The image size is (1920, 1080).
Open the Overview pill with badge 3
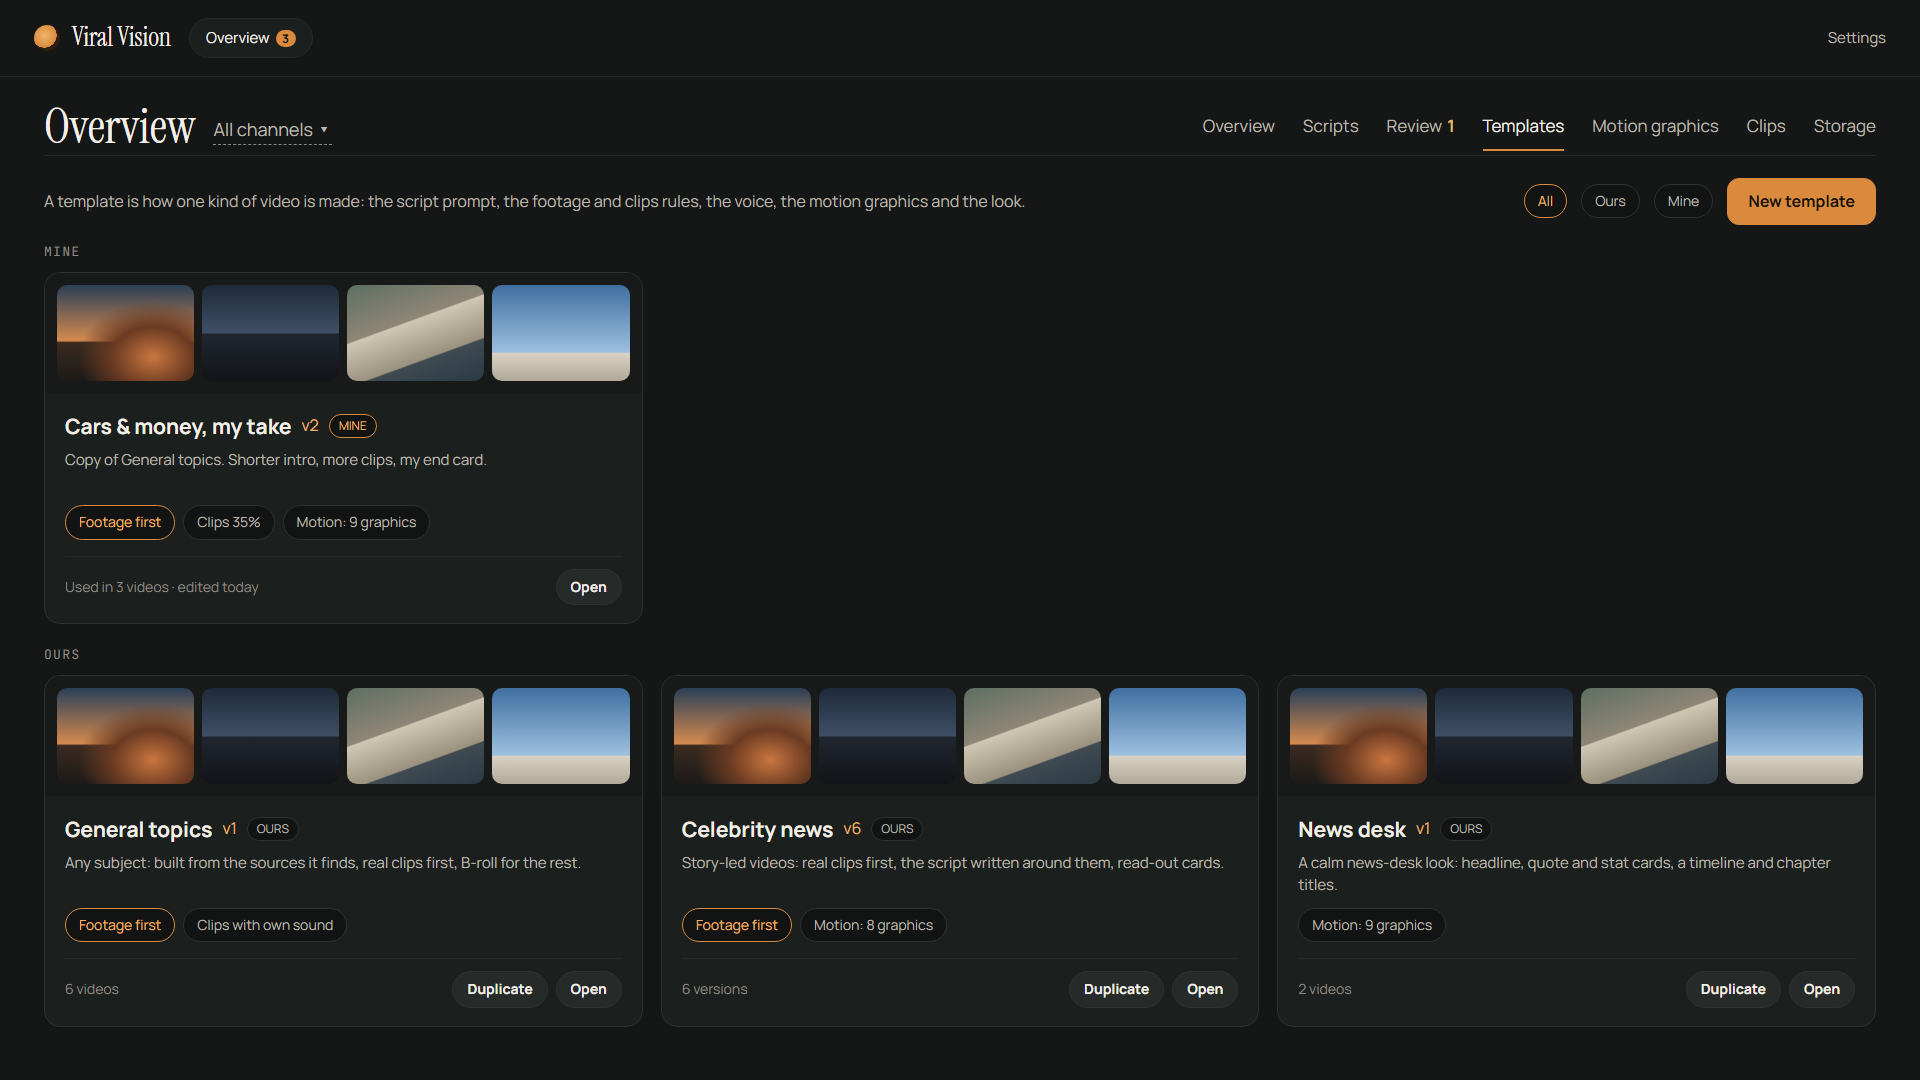pyautogui.click(x=250, y=38)
